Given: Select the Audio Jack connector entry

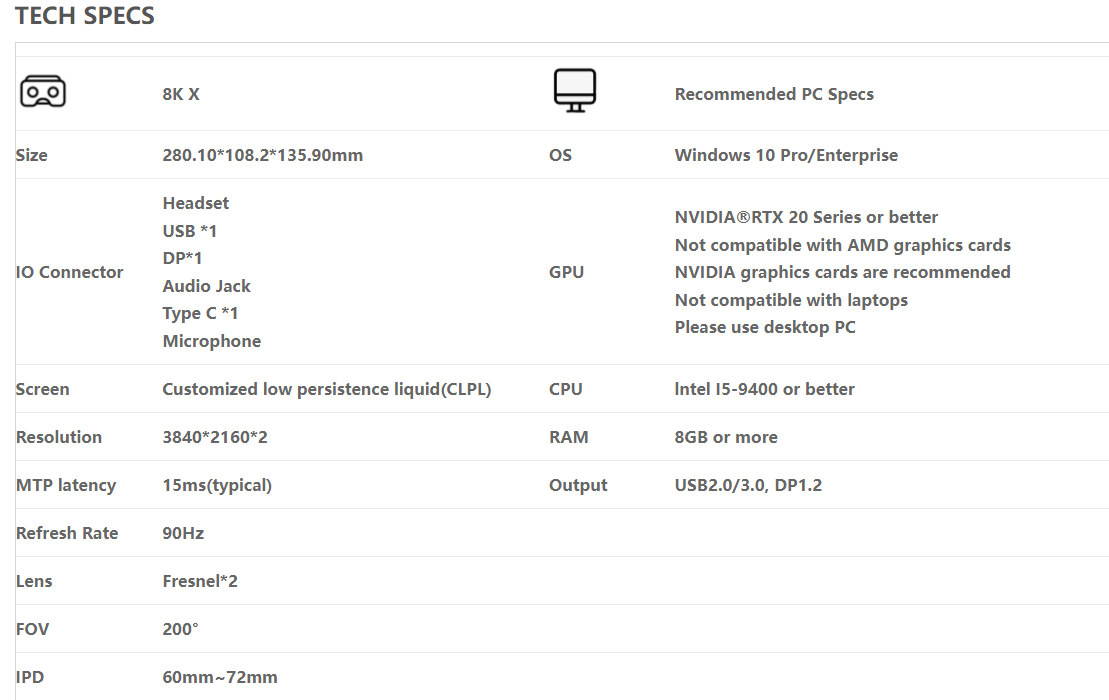Looking at the screenshot, I should (207, 286).
